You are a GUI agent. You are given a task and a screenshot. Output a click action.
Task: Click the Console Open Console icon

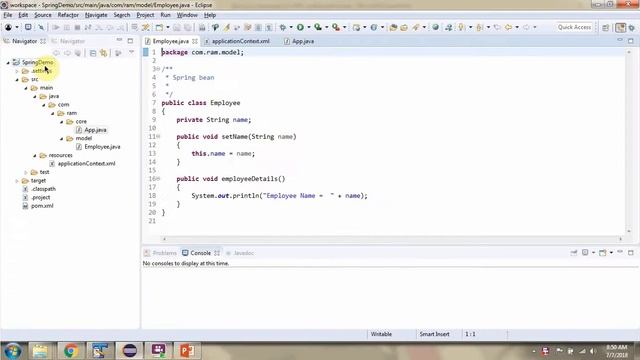tap(603, 253)
